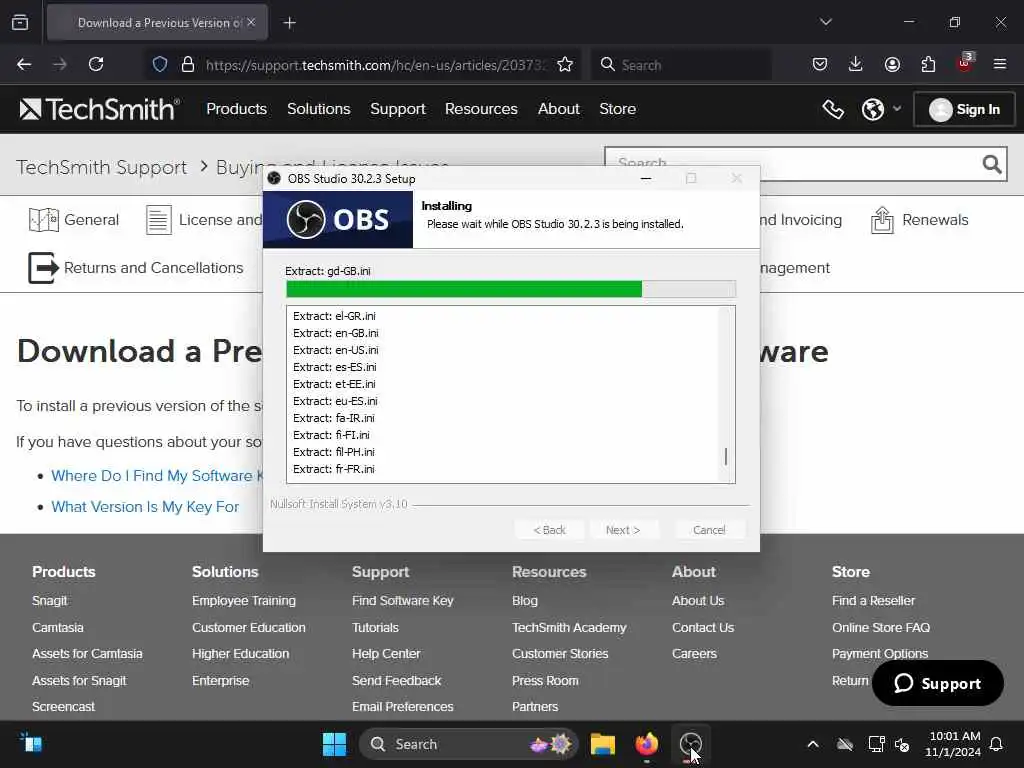This screenshot has width=1024, height=768.
Task: Minimize the OBS Studio Setup window
Action: [646, 178]
